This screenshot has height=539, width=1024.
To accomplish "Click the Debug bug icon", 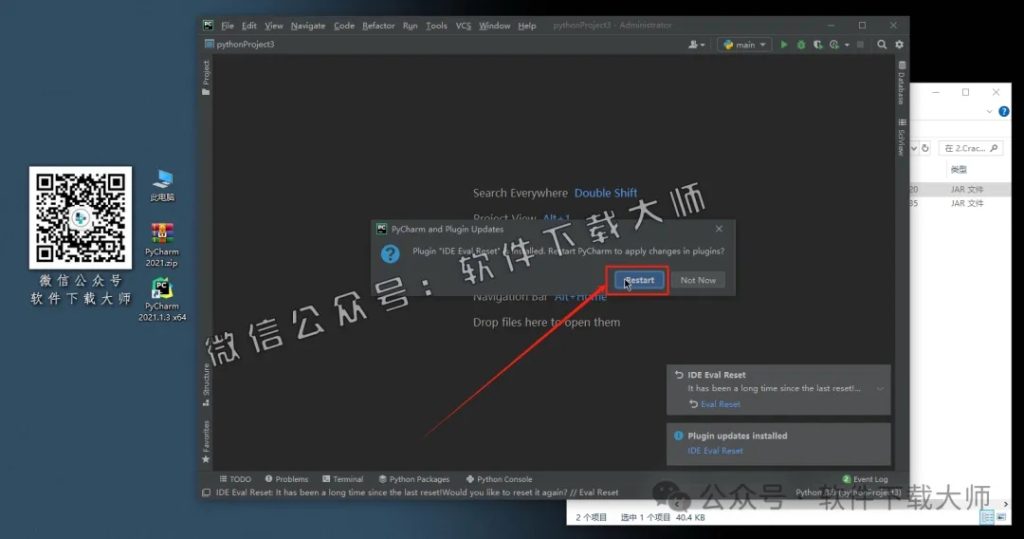I will coord(801,44).
